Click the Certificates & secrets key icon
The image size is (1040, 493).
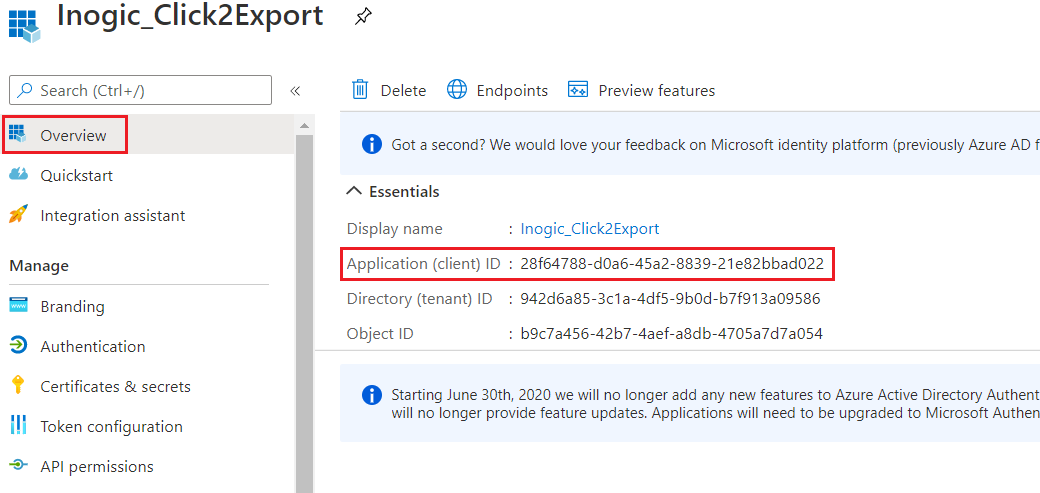click(18, 386)
